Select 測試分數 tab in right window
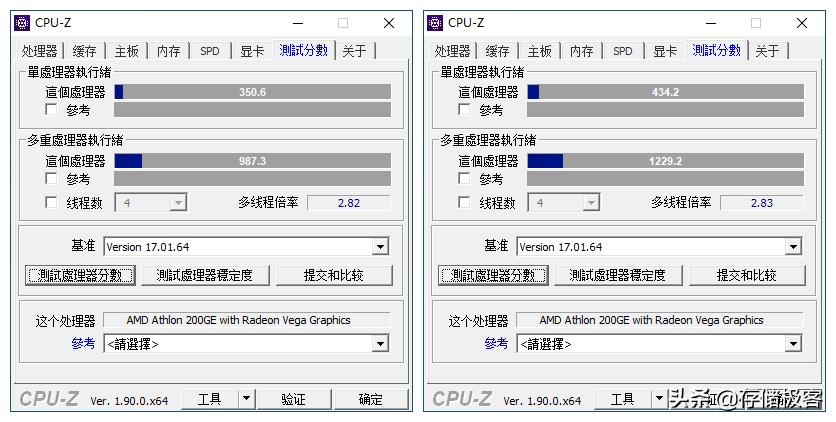 pos(717,50)
